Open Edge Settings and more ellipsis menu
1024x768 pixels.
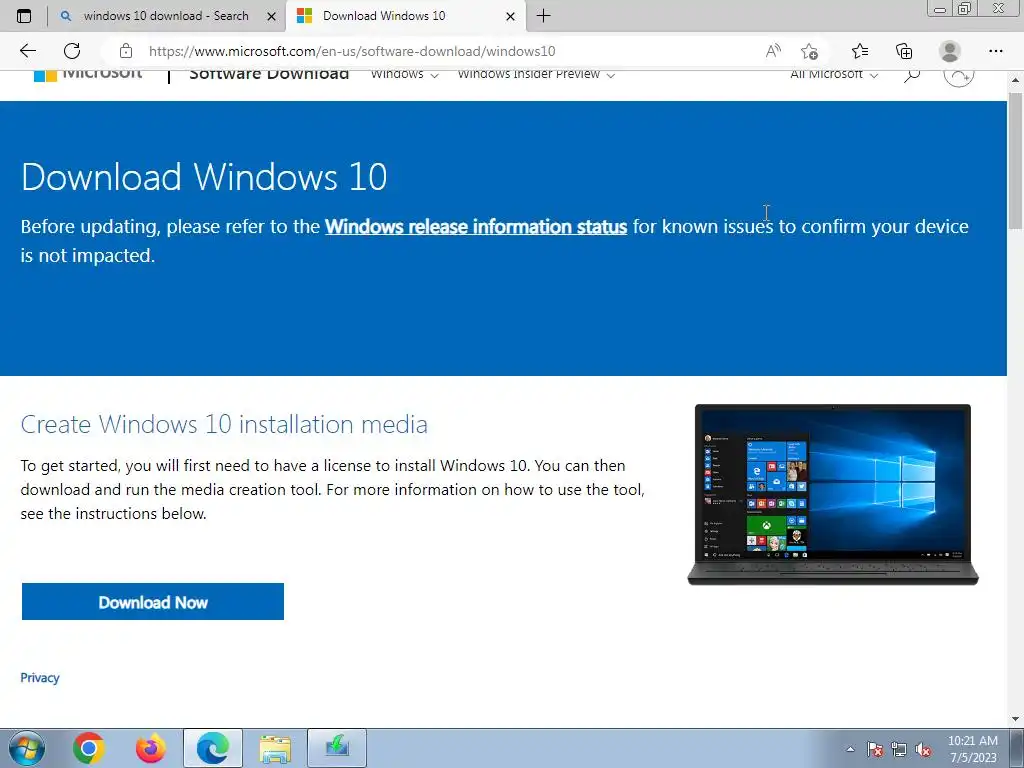[995, 51]
